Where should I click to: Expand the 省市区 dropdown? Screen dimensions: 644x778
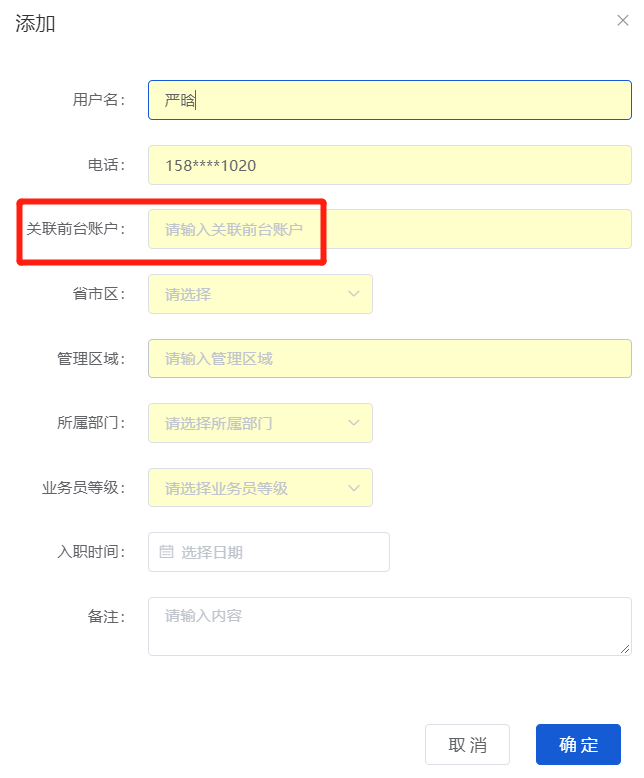point(260,294)
